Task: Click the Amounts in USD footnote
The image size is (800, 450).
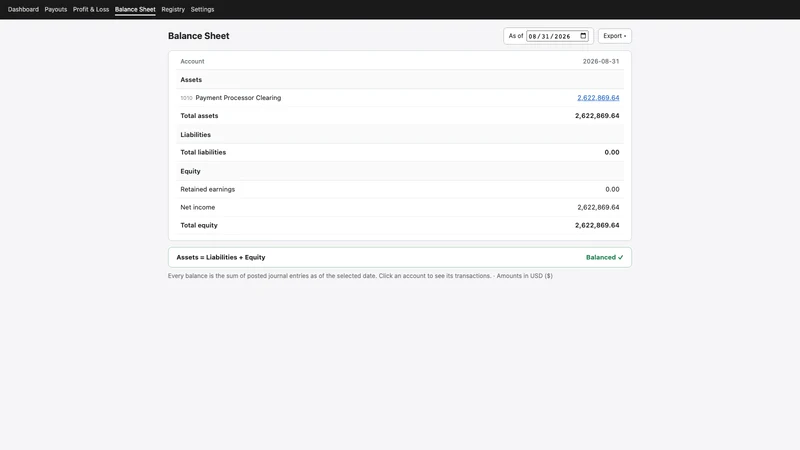Action: pyautogui.click(x=524, y=276)
